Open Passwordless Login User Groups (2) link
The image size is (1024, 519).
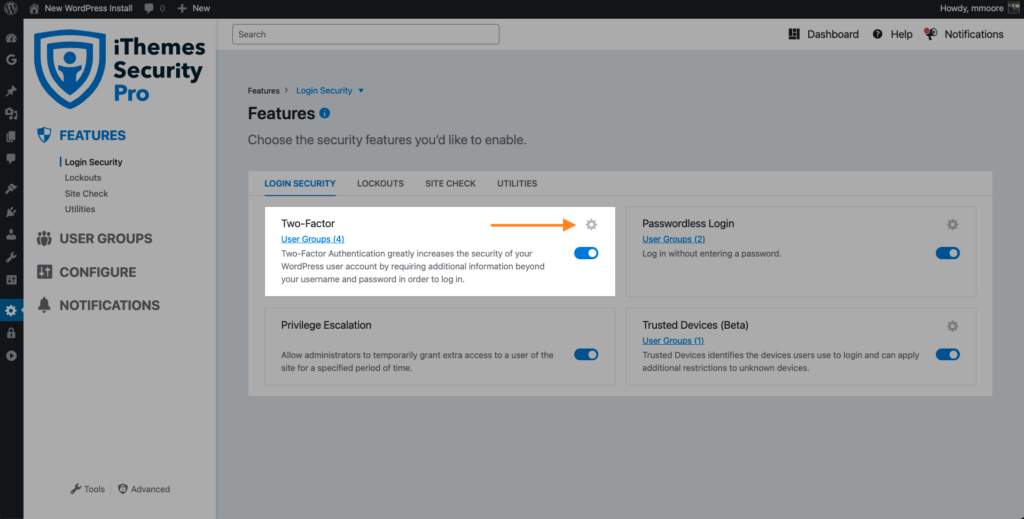pos(673,239)
